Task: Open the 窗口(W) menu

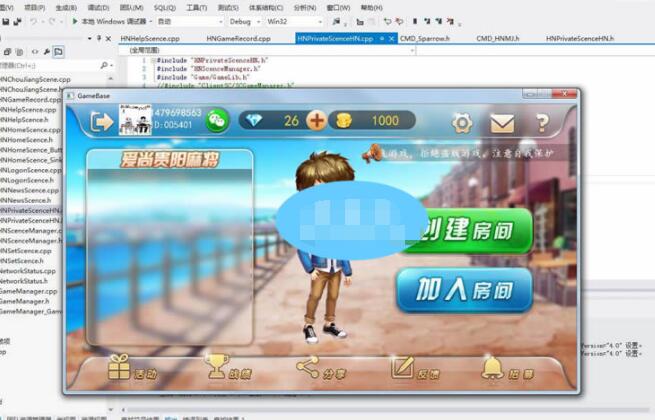Action: pos(338,8)
